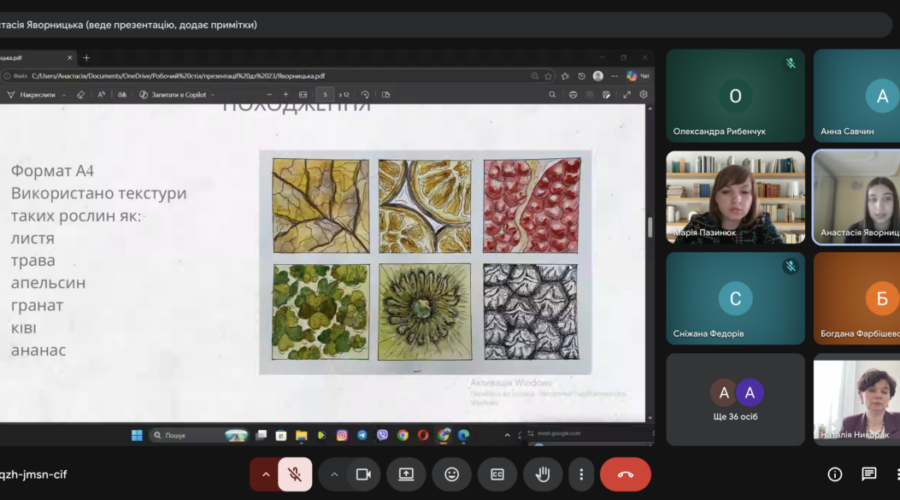Open the Edge profile avatar icon
Viewport: 900px width, 500px height.
598,76
